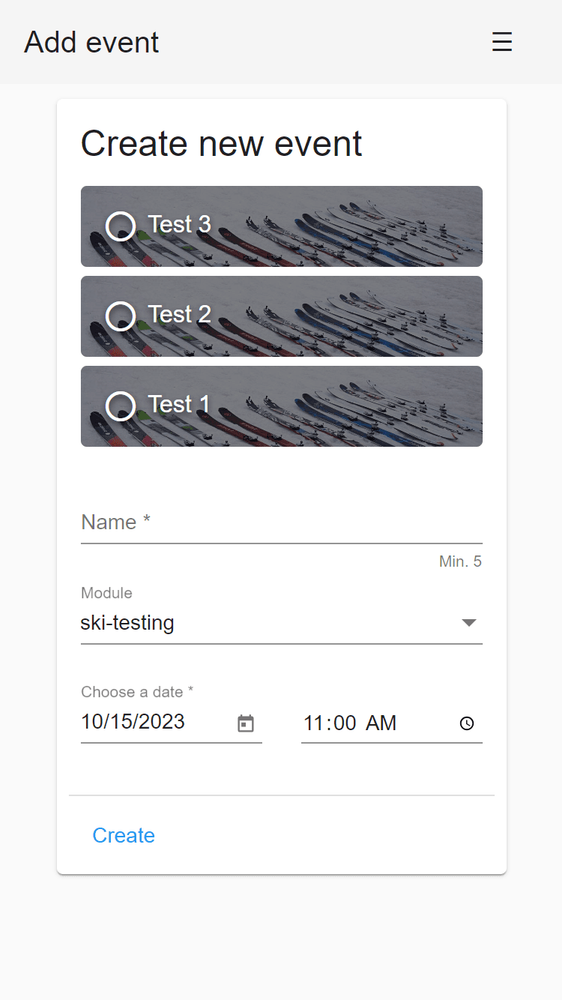Click the 10/15/2023 date field
Screen dimensions: 562x1000
tap(171, 722)
